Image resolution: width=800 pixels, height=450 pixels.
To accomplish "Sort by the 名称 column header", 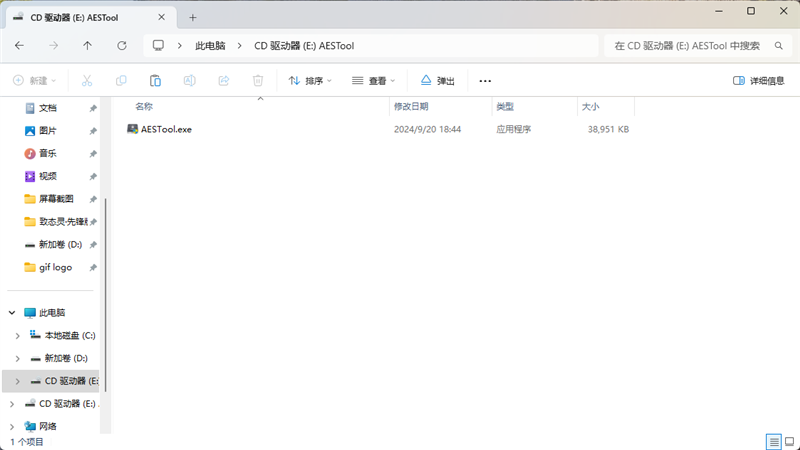I will [x=144, y=107].
